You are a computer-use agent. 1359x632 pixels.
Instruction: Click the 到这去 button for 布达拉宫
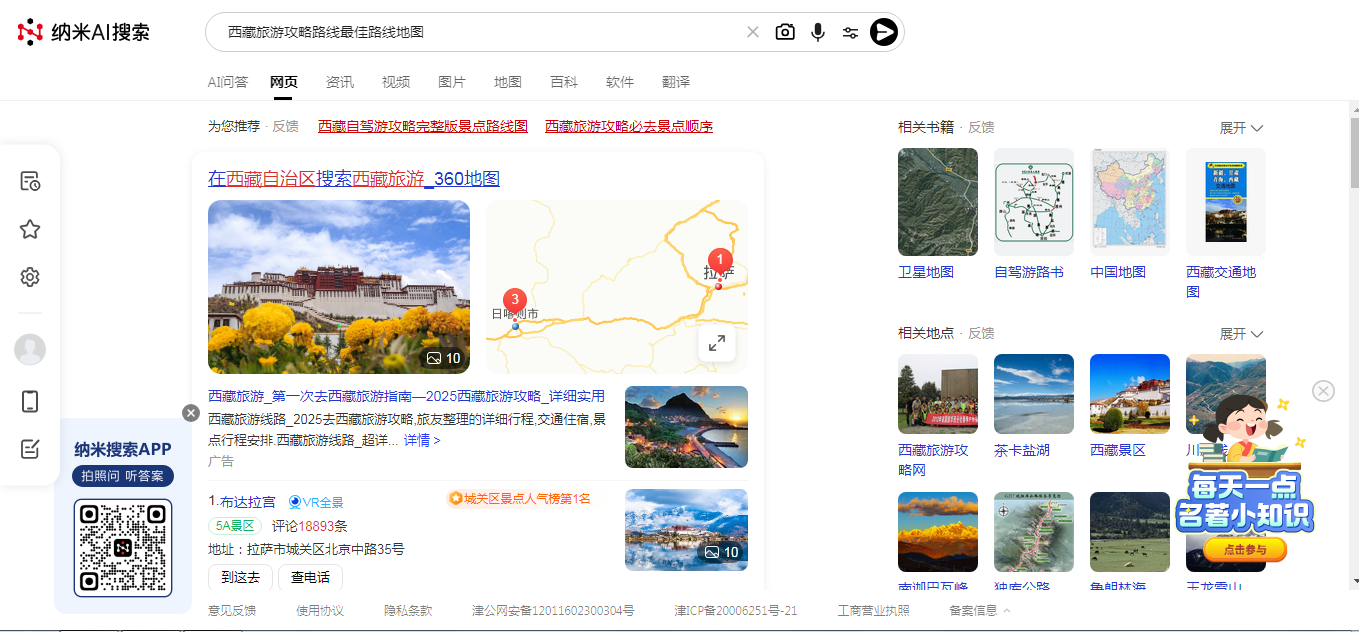239,578
